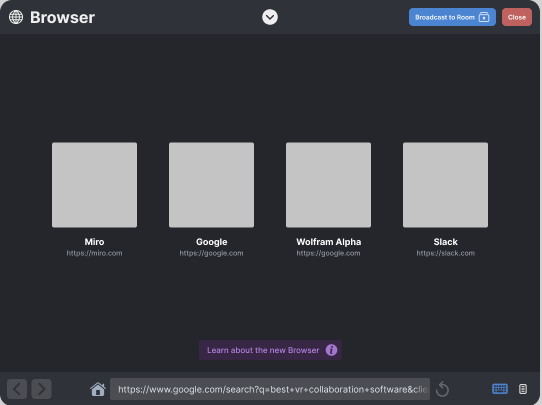542x405 pixels.
Task: Expand the chevron-down circle at top
Action: pos(270,17)
